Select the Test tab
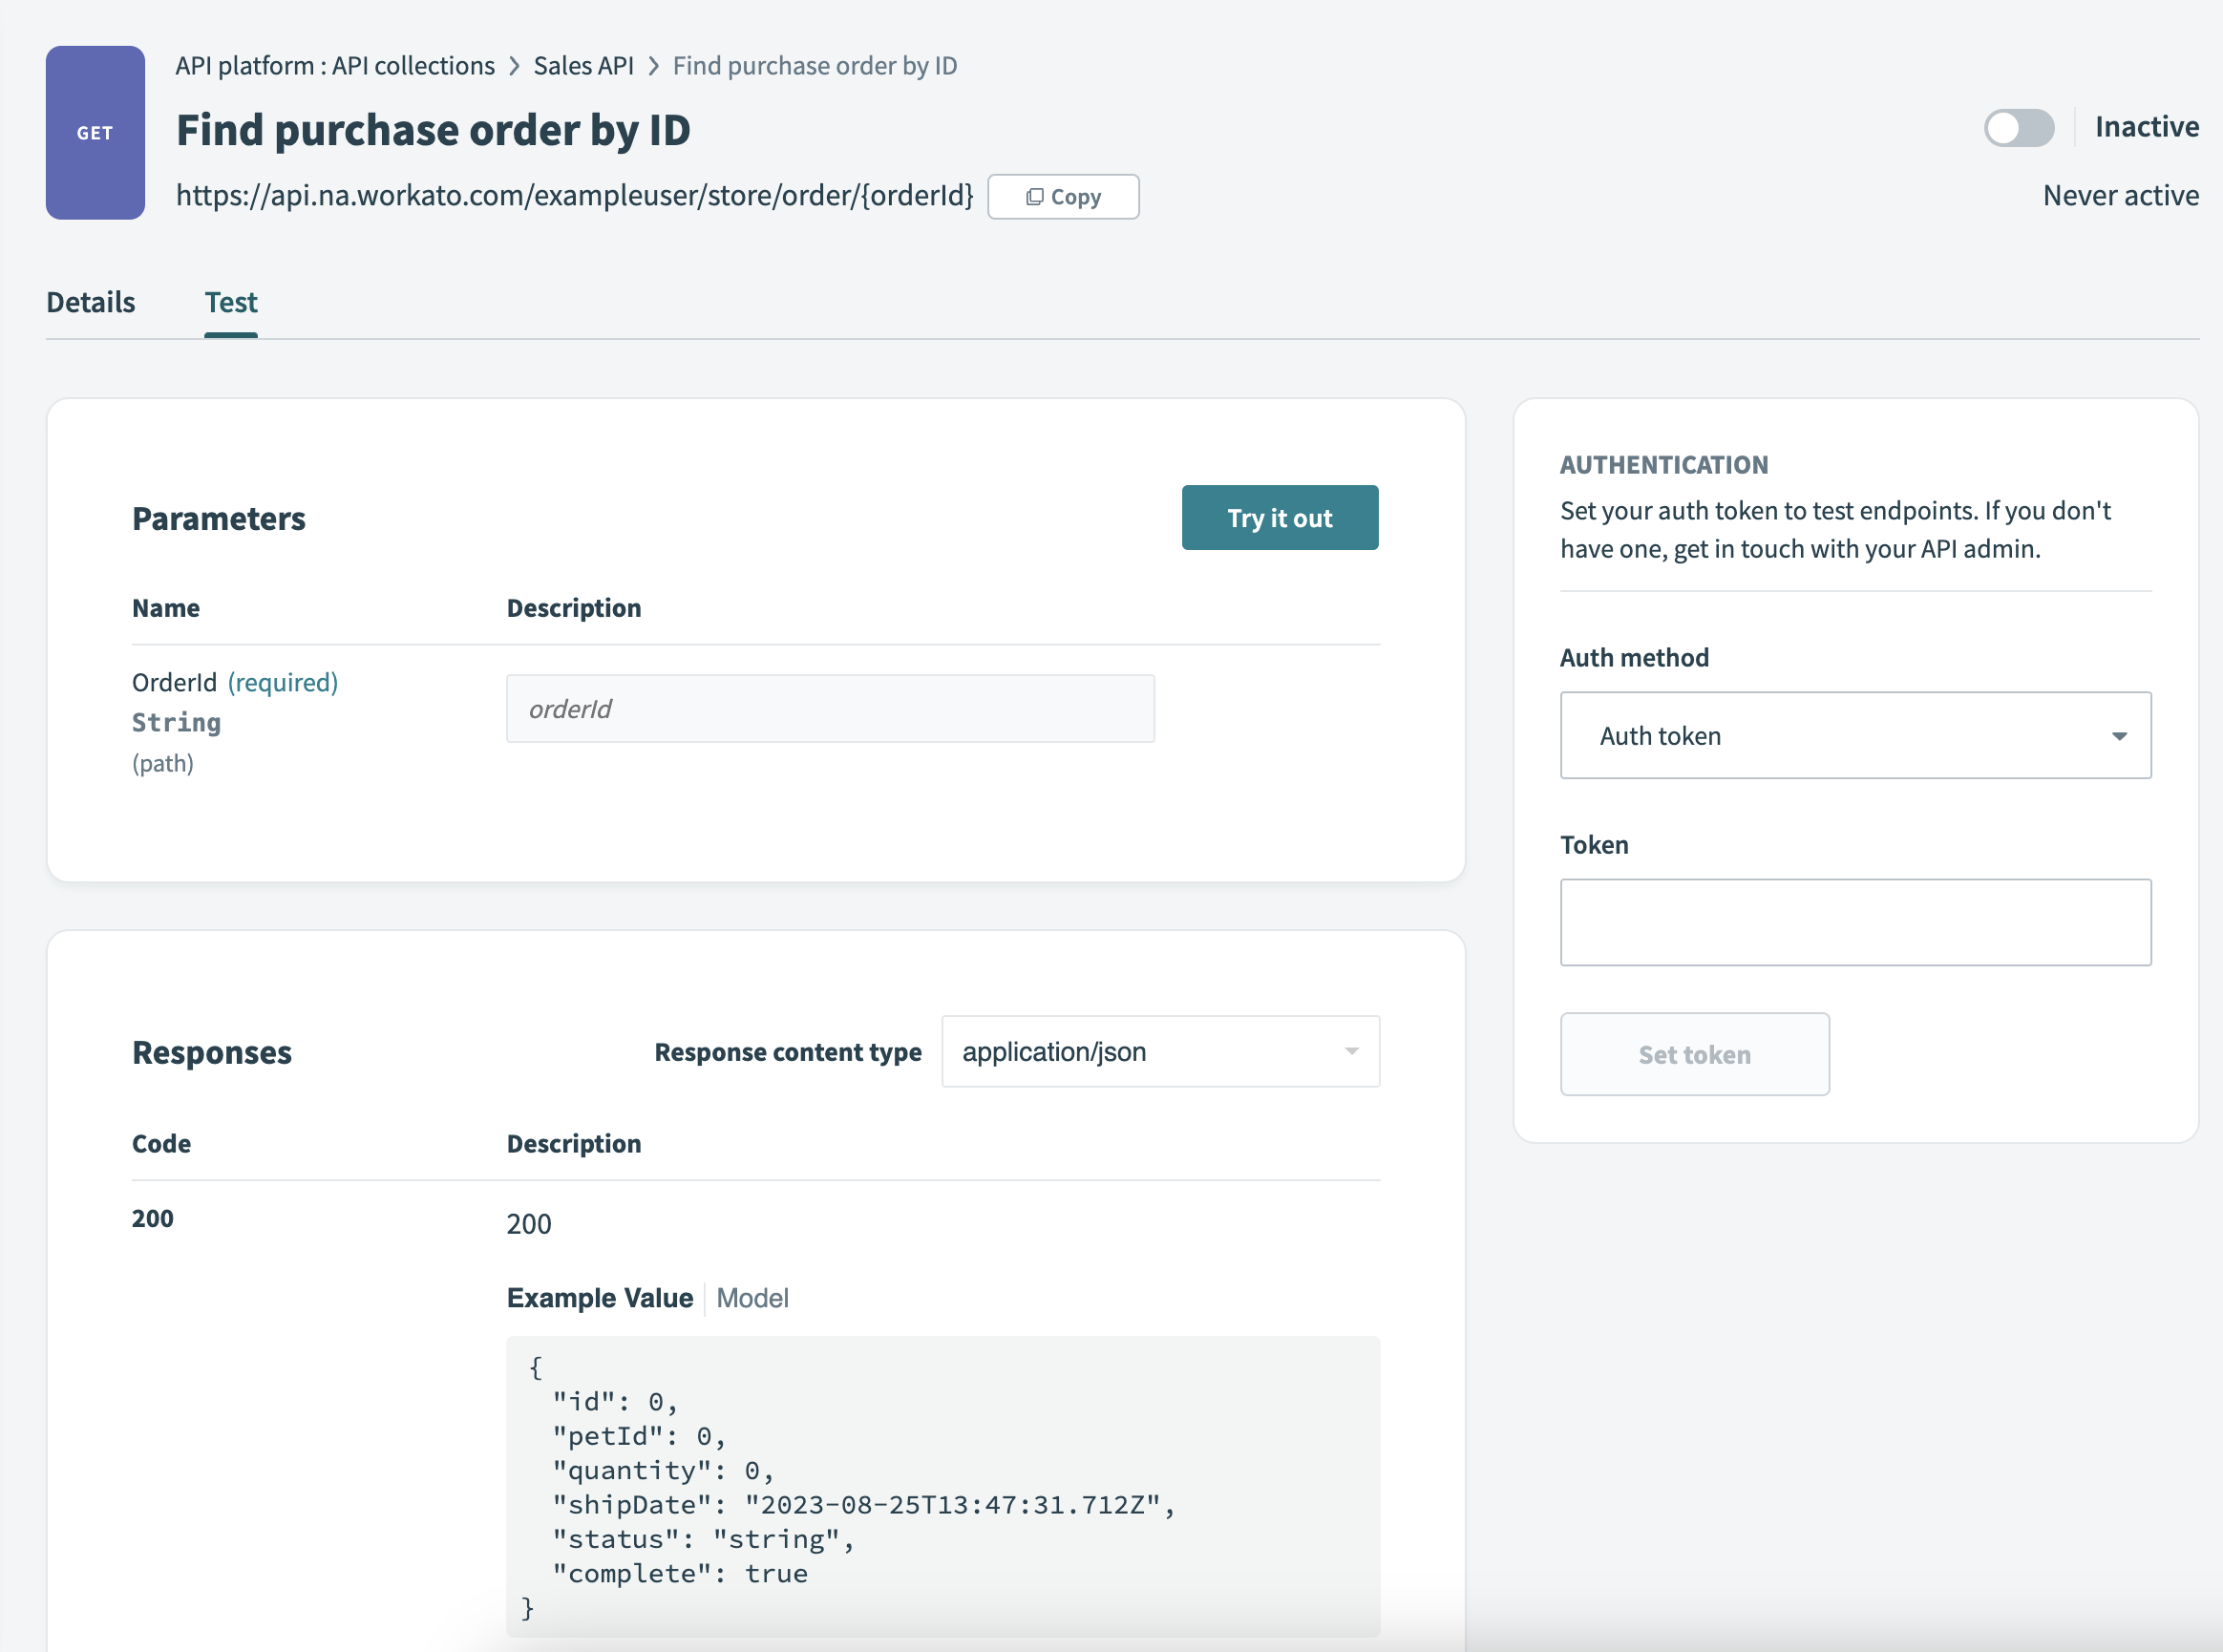Image resolution: width=2223 pixels, height=1652 pixels. pos(231,301)
